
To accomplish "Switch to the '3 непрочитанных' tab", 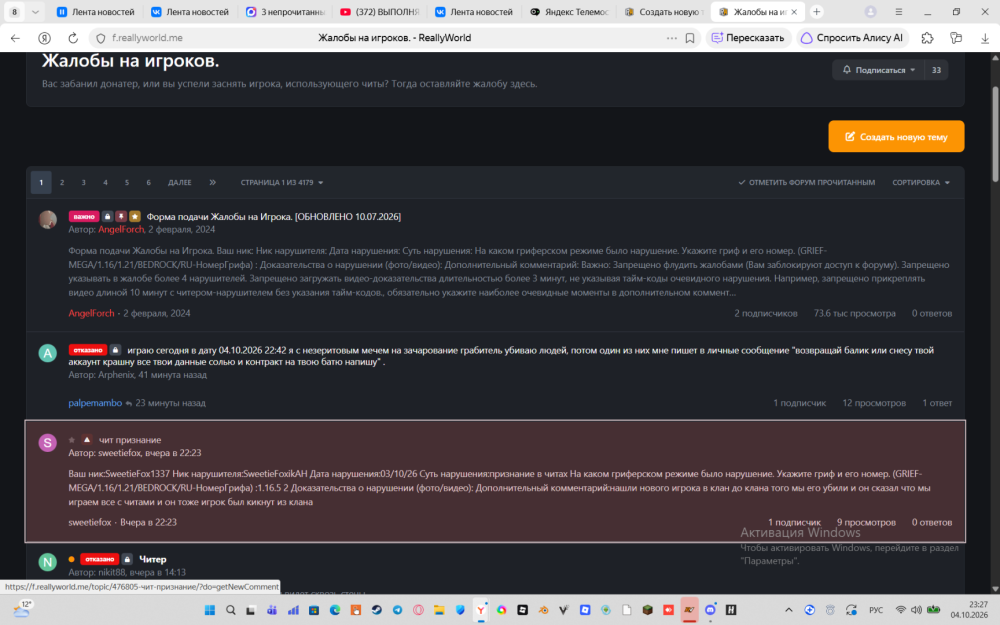I will pyautogui.click(x=285, y=12).
